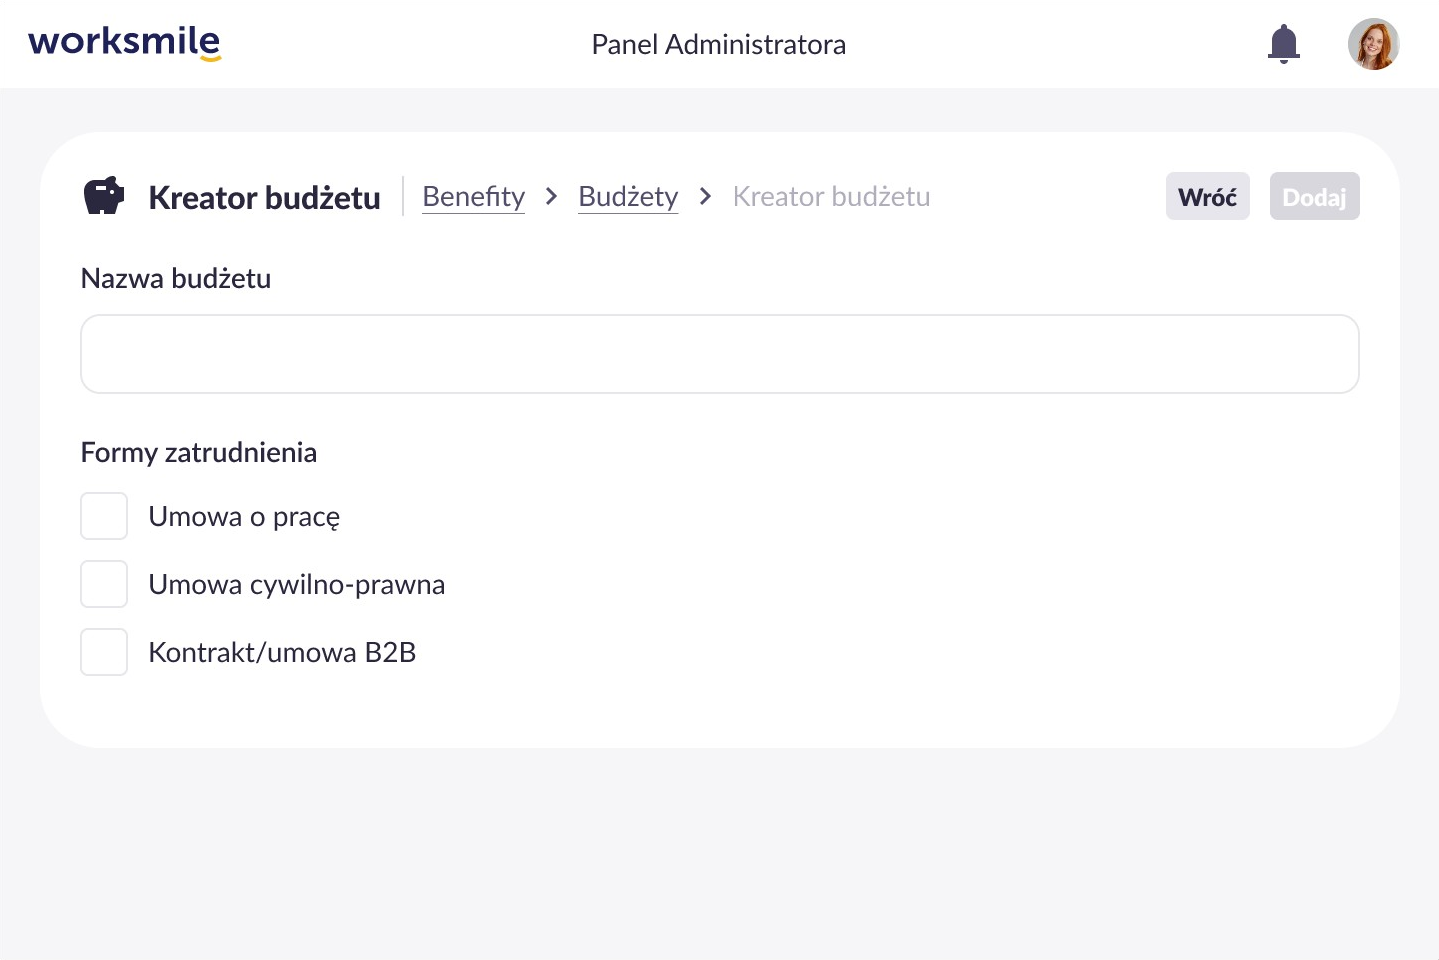1439x960 pixels.
Task: Click the chevron between Benefity and Budżety
Action: (x=551, y=196)
